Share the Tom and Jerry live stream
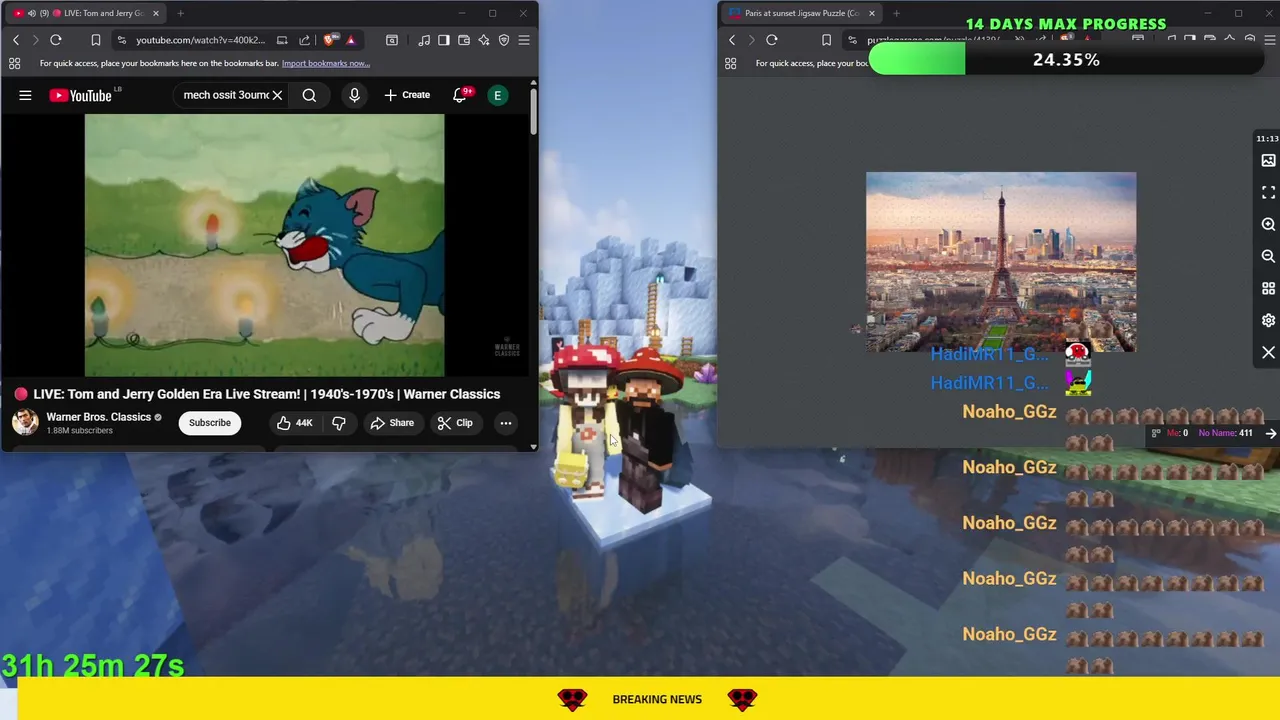This screenshot has width=1280, height=720. pos(392,423)
